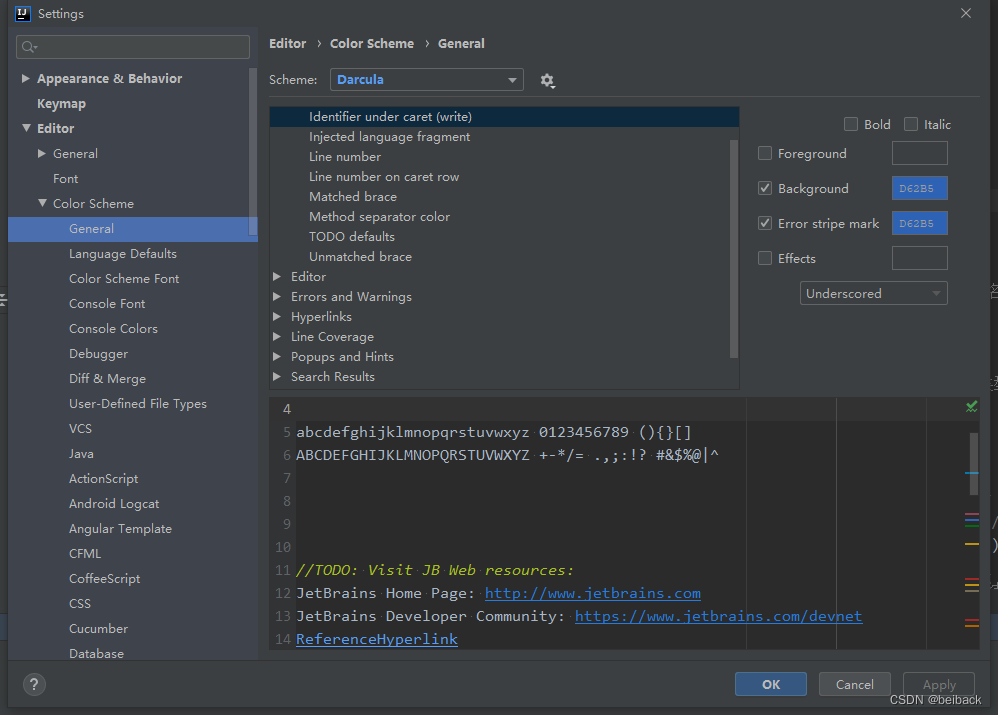998x715 pixels.
Task: Click the TODO comment line in preview
Action: coord(435,570)
